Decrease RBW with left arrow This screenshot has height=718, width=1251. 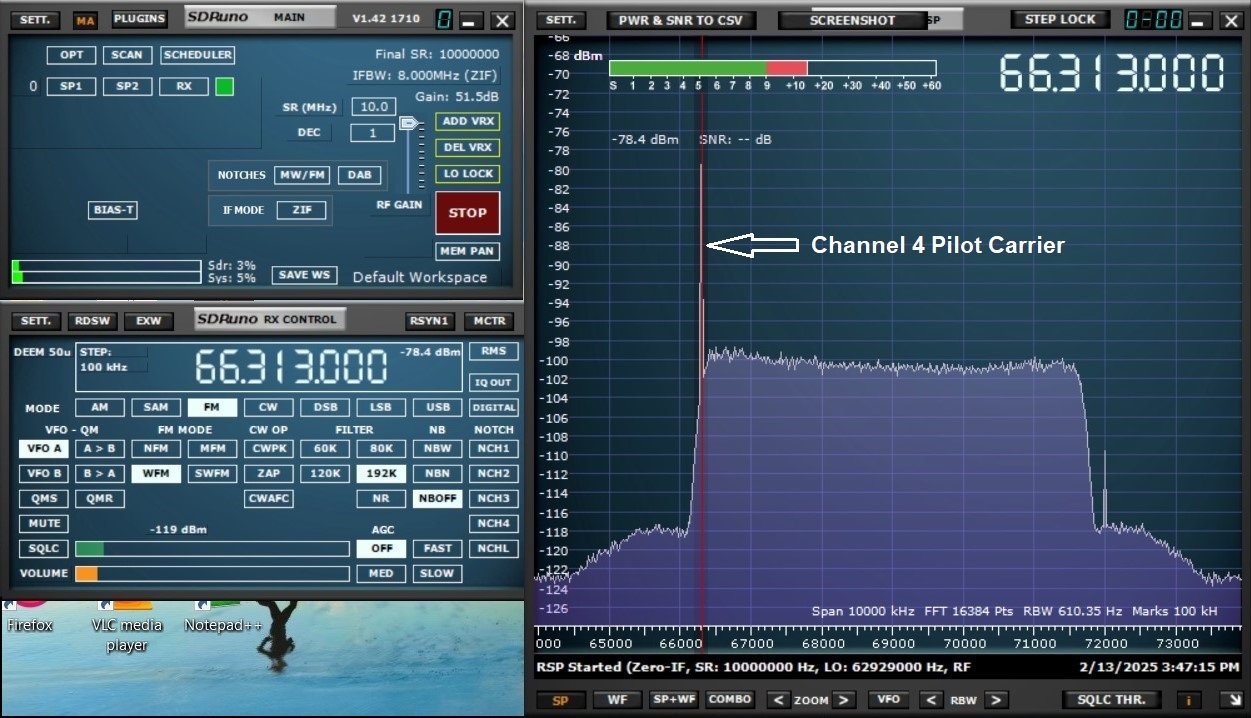tap(931, 700)
